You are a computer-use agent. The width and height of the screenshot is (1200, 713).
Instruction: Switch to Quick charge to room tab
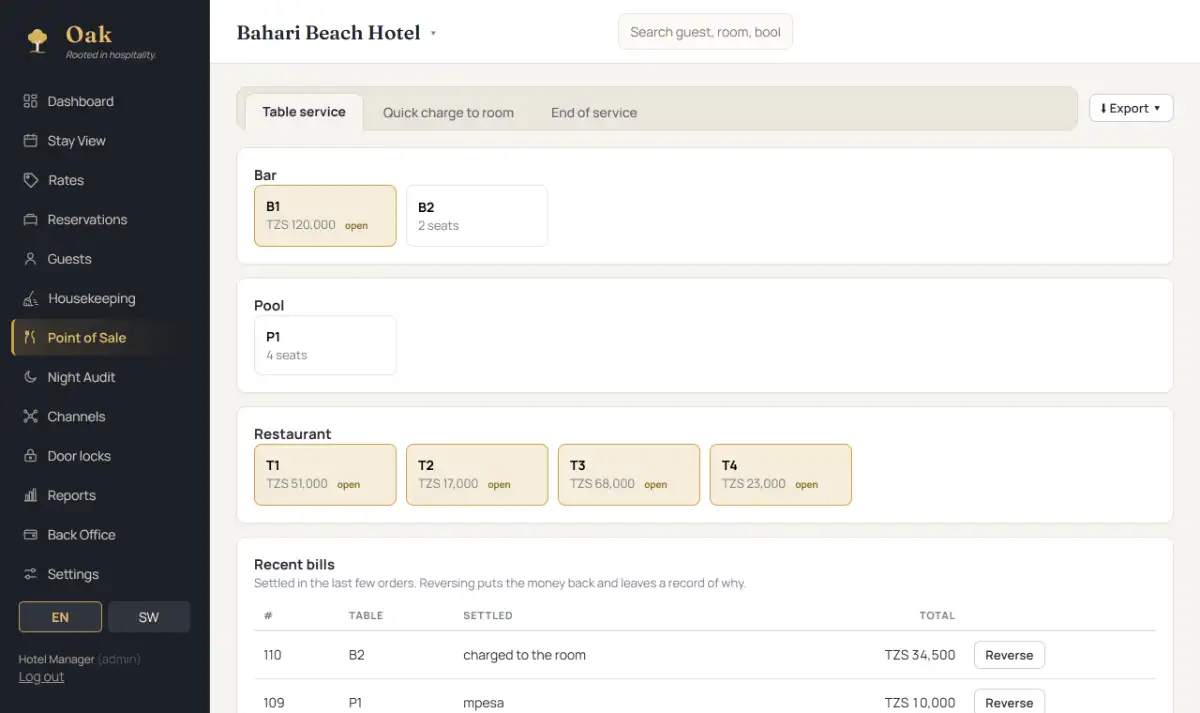point(448,113)
